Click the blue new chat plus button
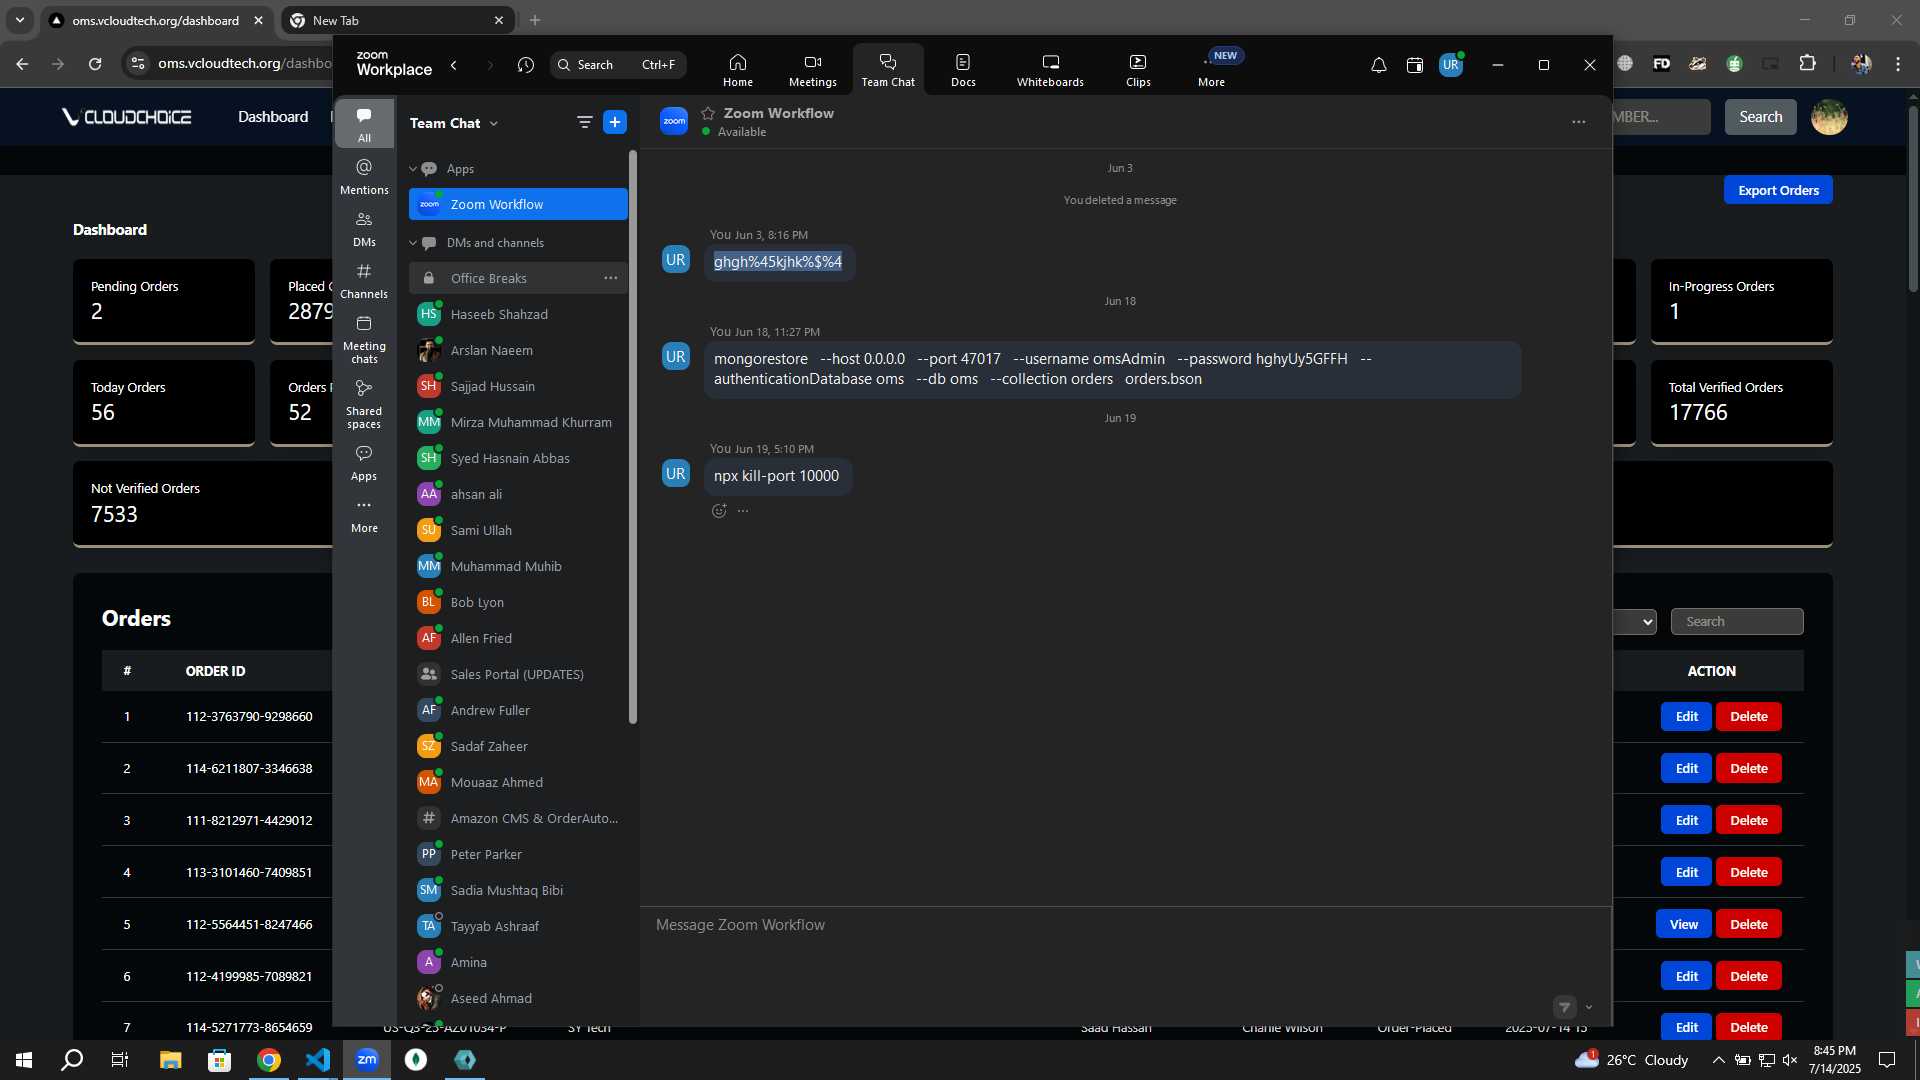1920x1080 pixels. click(x=615, y=122)
